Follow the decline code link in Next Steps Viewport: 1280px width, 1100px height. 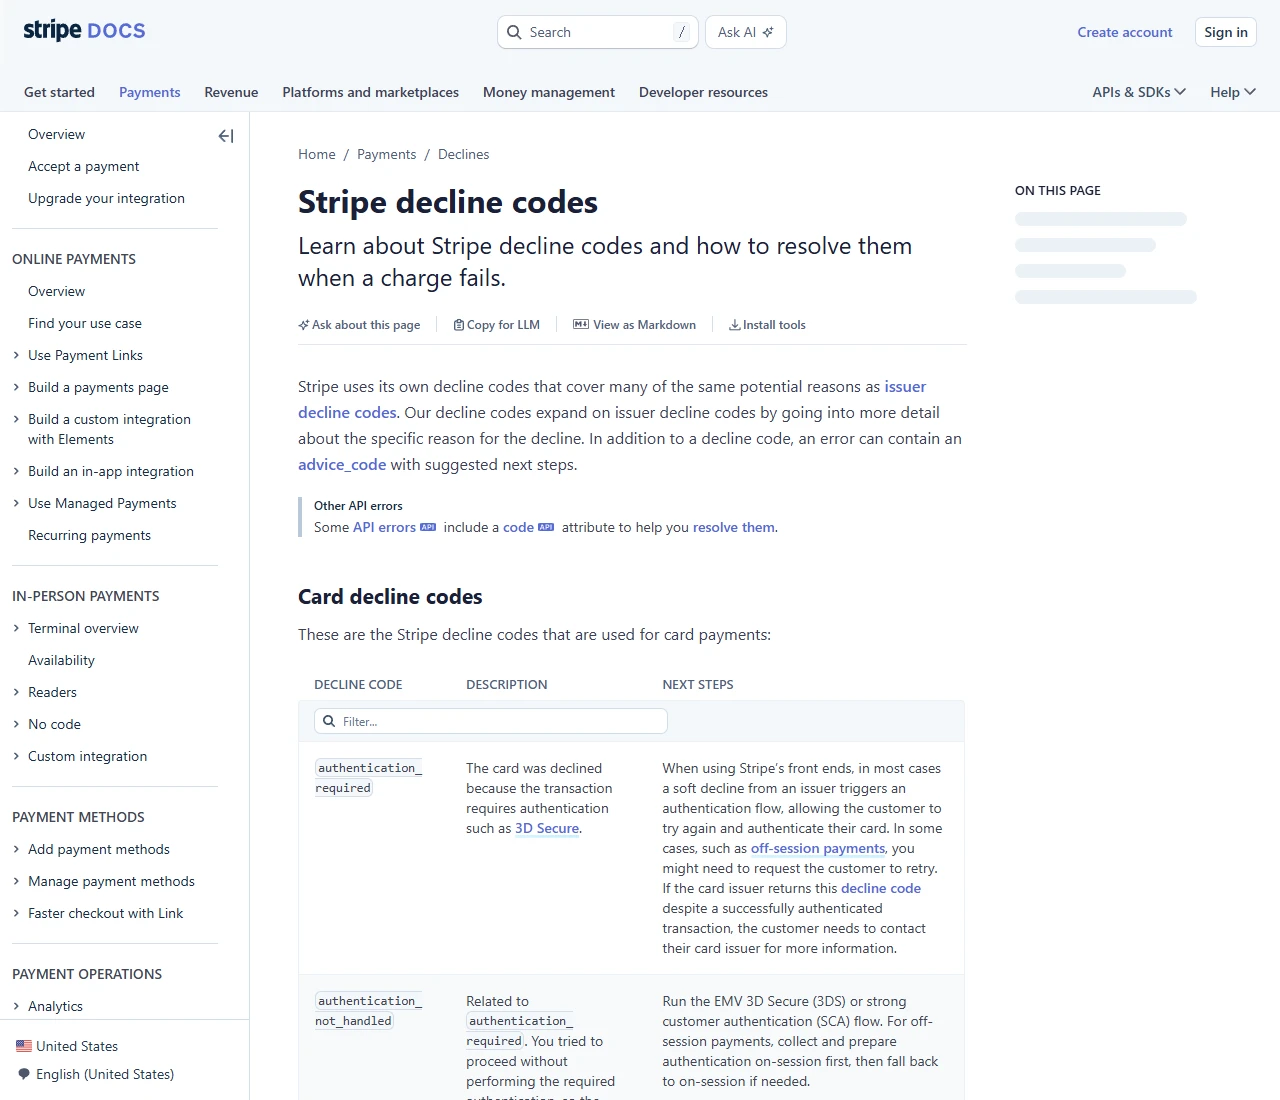[x=881, y=888]
